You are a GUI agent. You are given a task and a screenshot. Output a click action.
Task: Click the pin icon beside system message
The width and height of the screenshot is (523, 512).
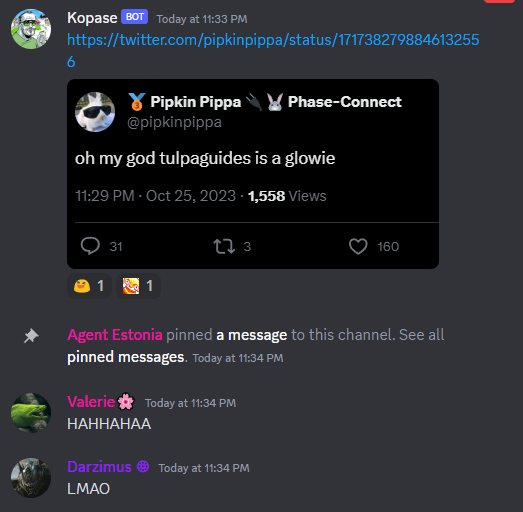(31, 336)
